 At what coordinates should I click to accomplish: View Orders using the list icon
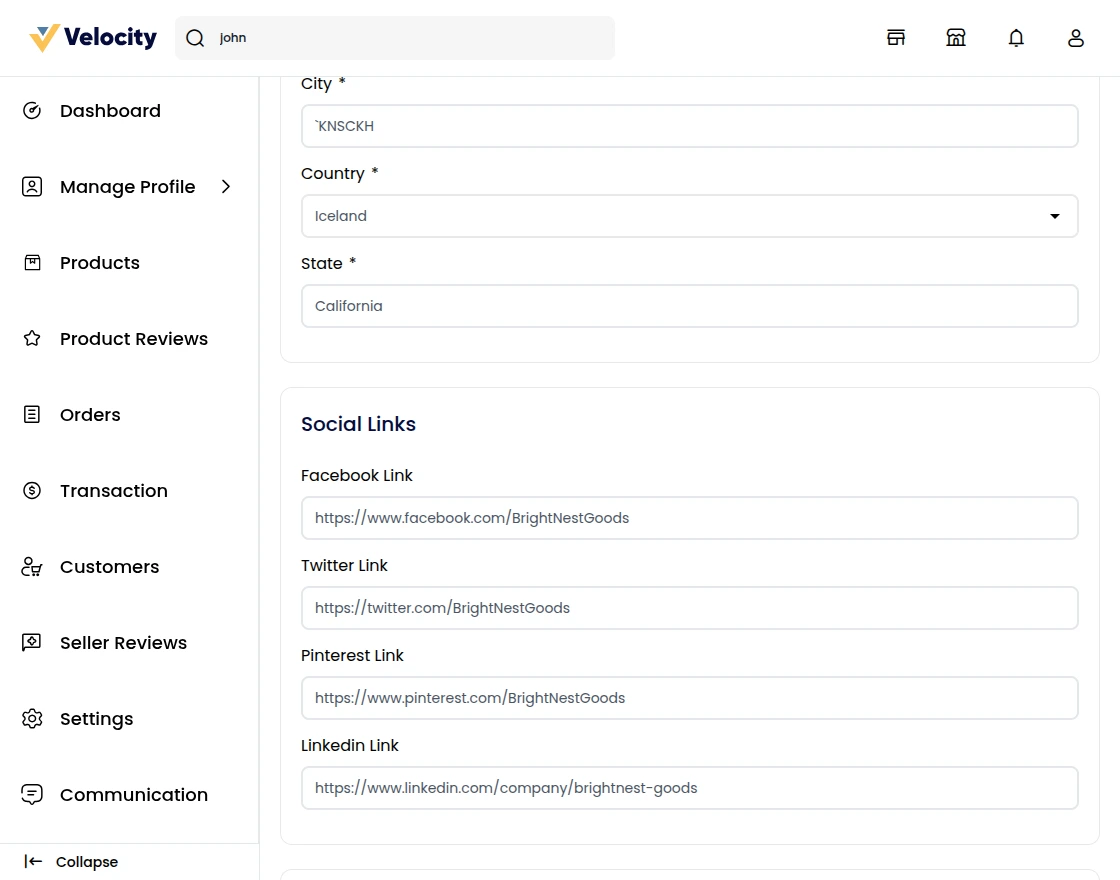[32, 414]
